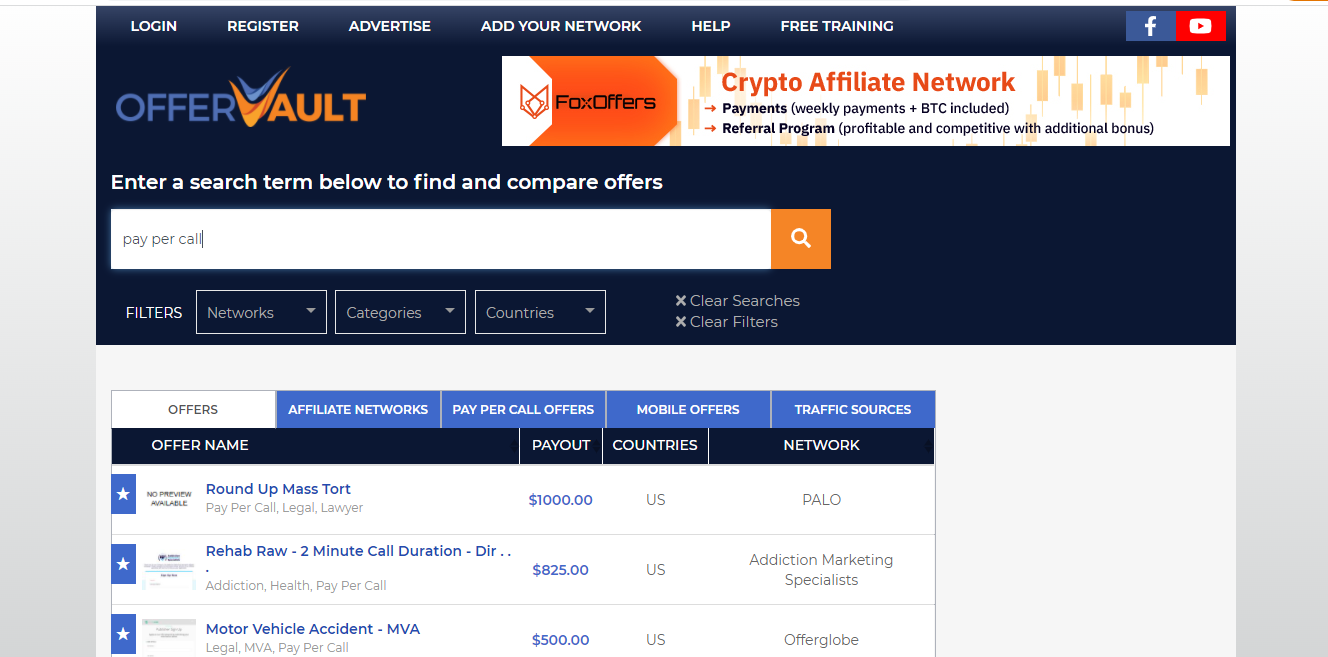This screenshot has height=657, width=1328.
Task: Click the X icon beside Clear Searches
Action: click(x=681, y=301)
